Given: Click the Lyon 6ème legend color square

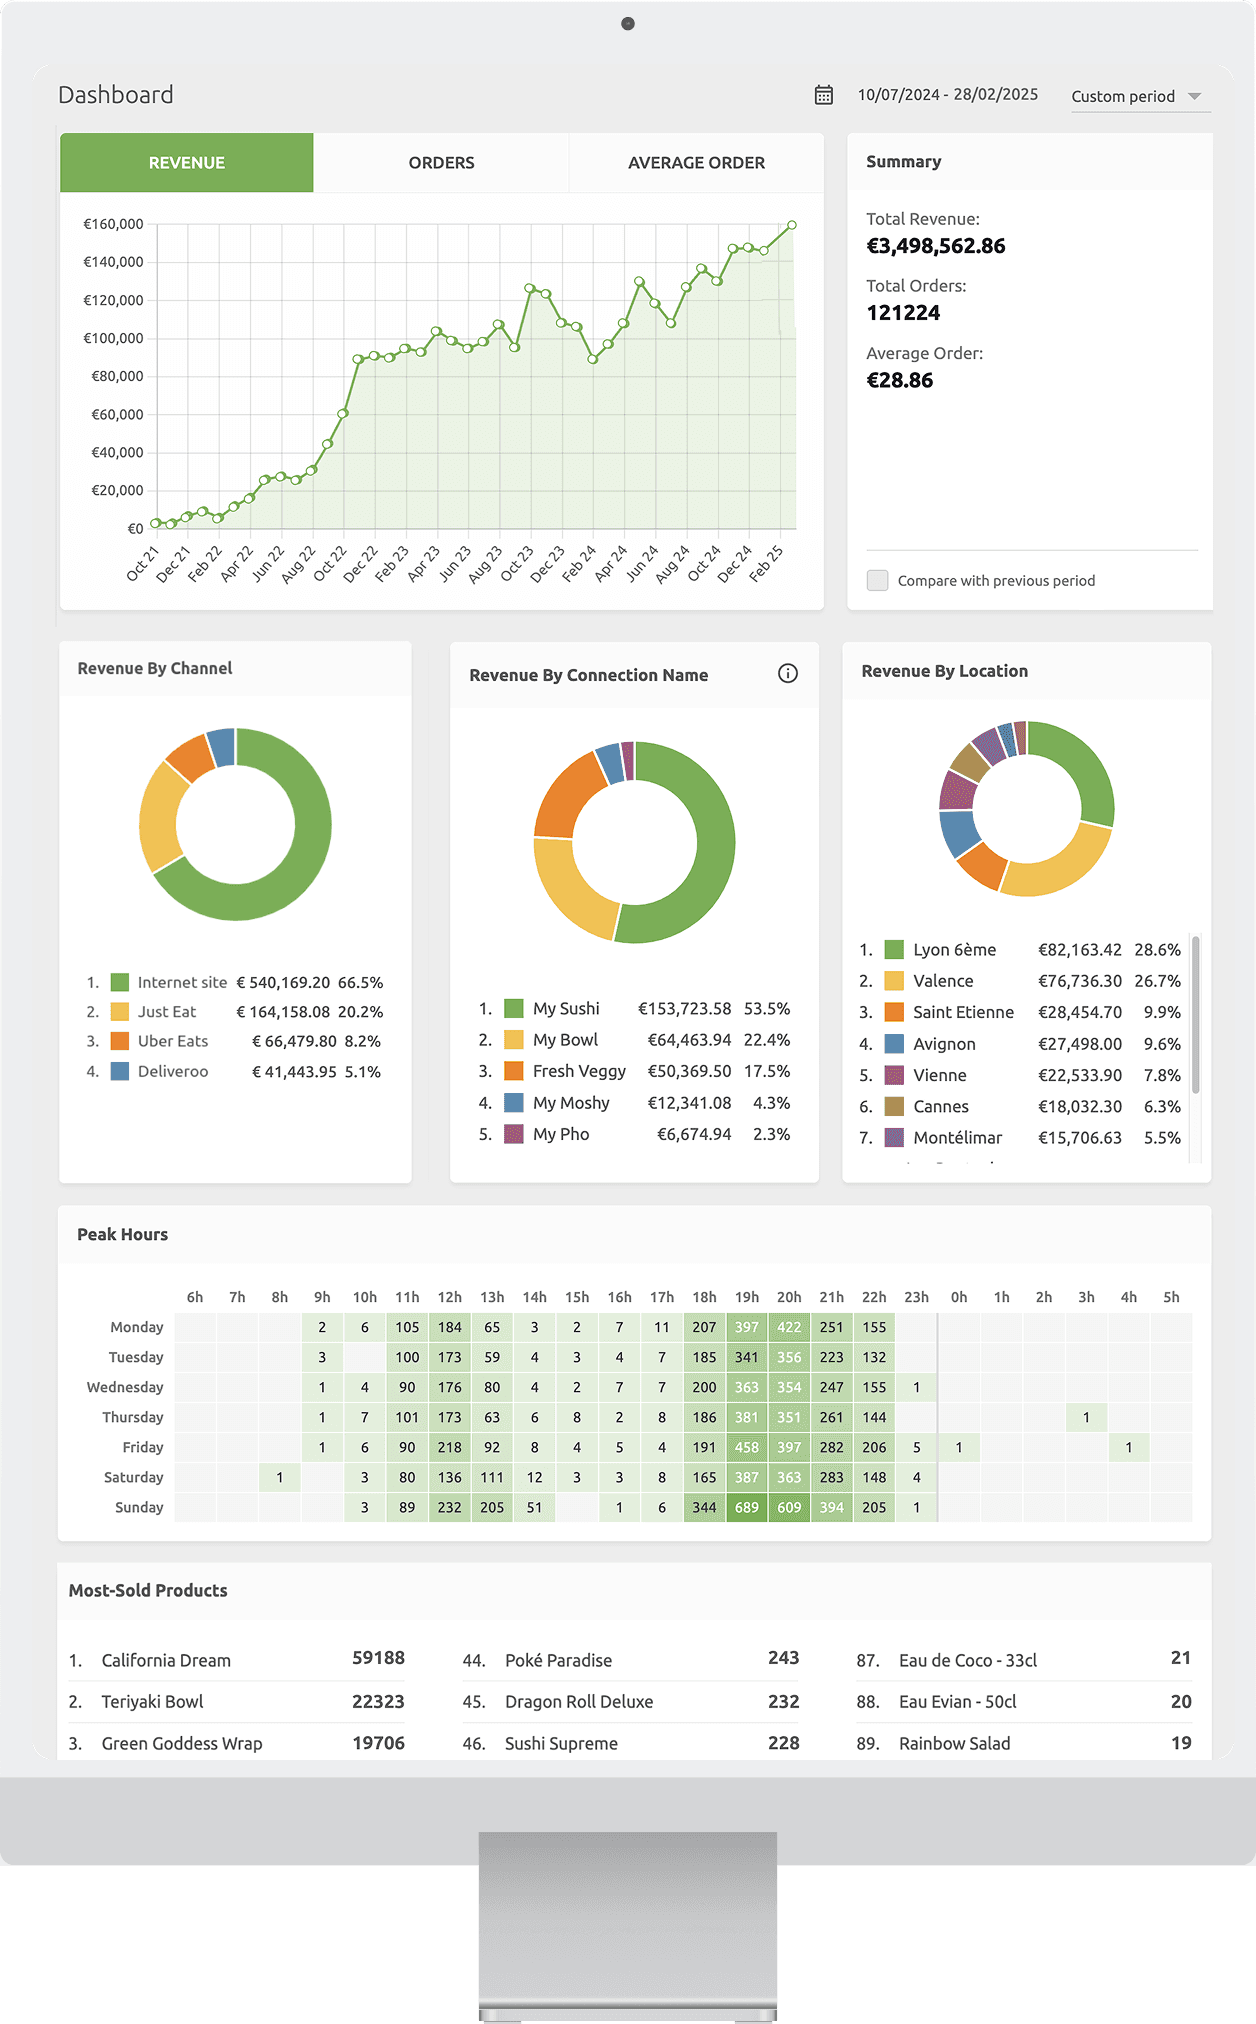Looking at the screenshot, I should [894, 950].
